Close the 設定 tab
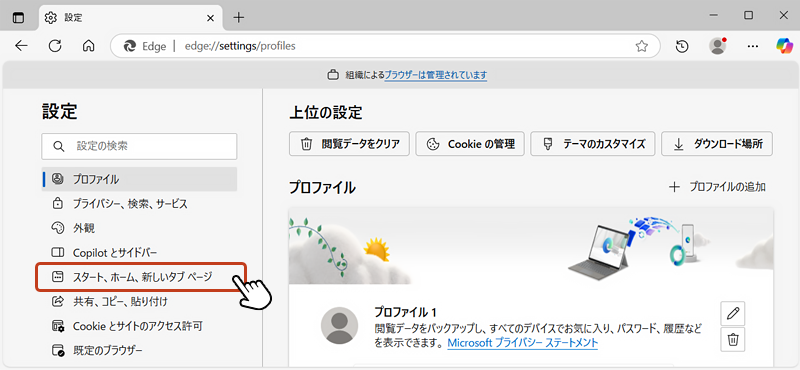The height and width of the screenshot is (370, 800). coord(210,18)
